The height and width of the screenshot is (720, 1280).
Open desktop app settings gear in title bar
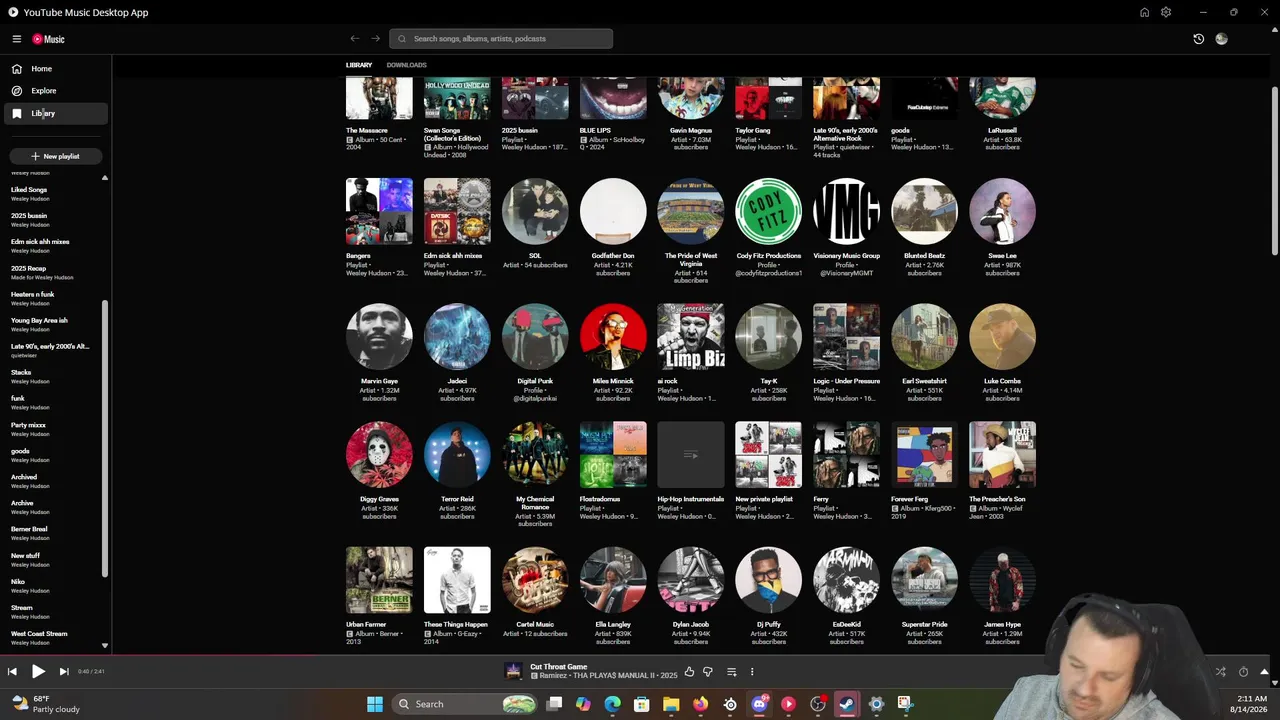[1166, 12]
